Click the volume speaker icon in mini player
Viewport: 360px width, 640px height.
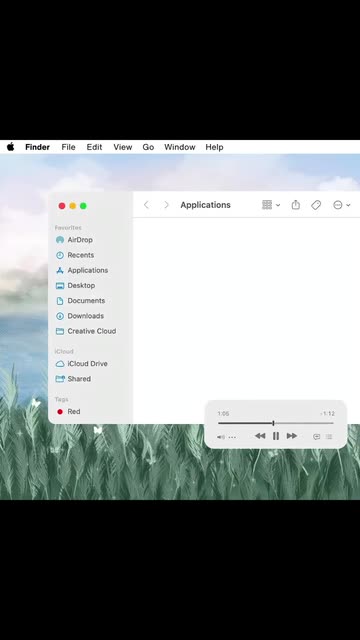[x=220, y=437]
